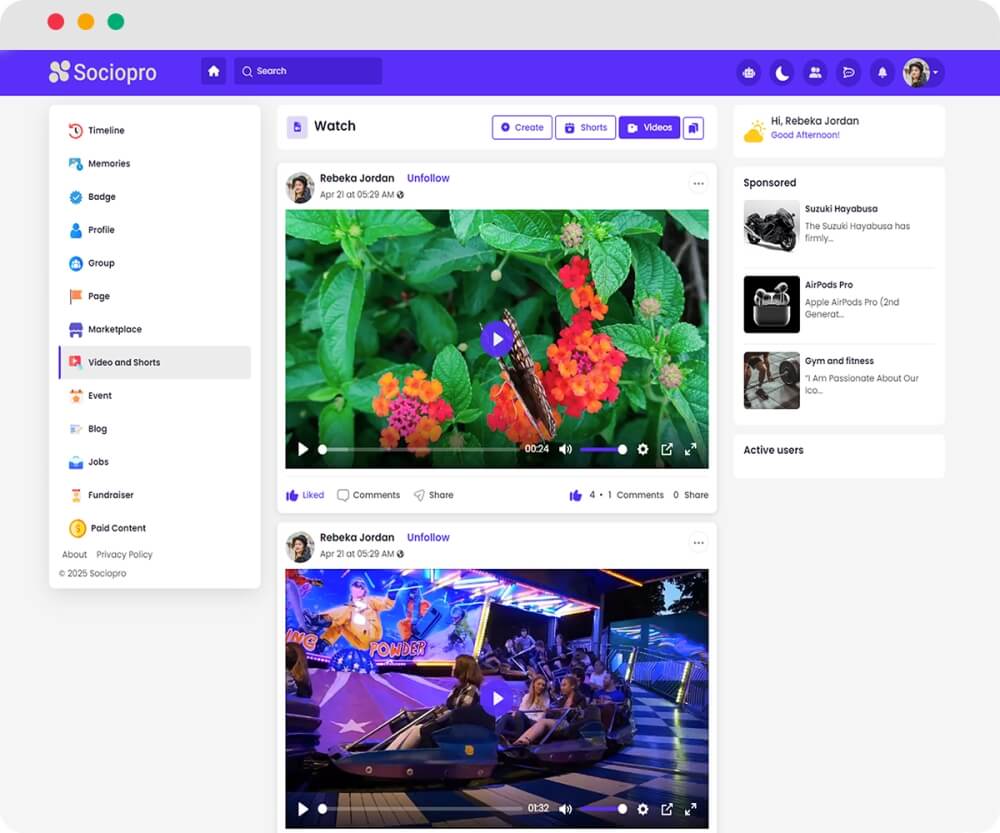Mute the butterfly video's volume
Image resolution: width=1000 pixels, height=833 pixels.
point(565,450)
